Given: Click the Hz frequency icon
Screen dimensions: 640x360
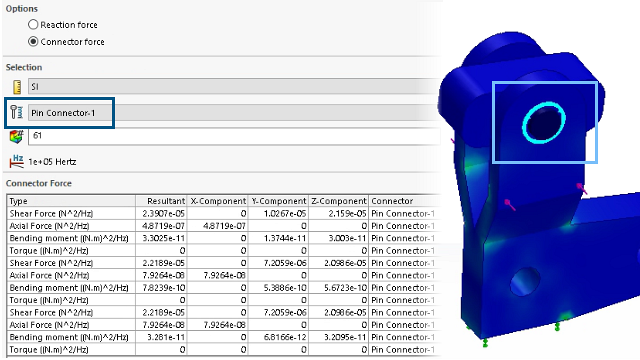Looking at the screenshot, I should [x=16, y=161].
